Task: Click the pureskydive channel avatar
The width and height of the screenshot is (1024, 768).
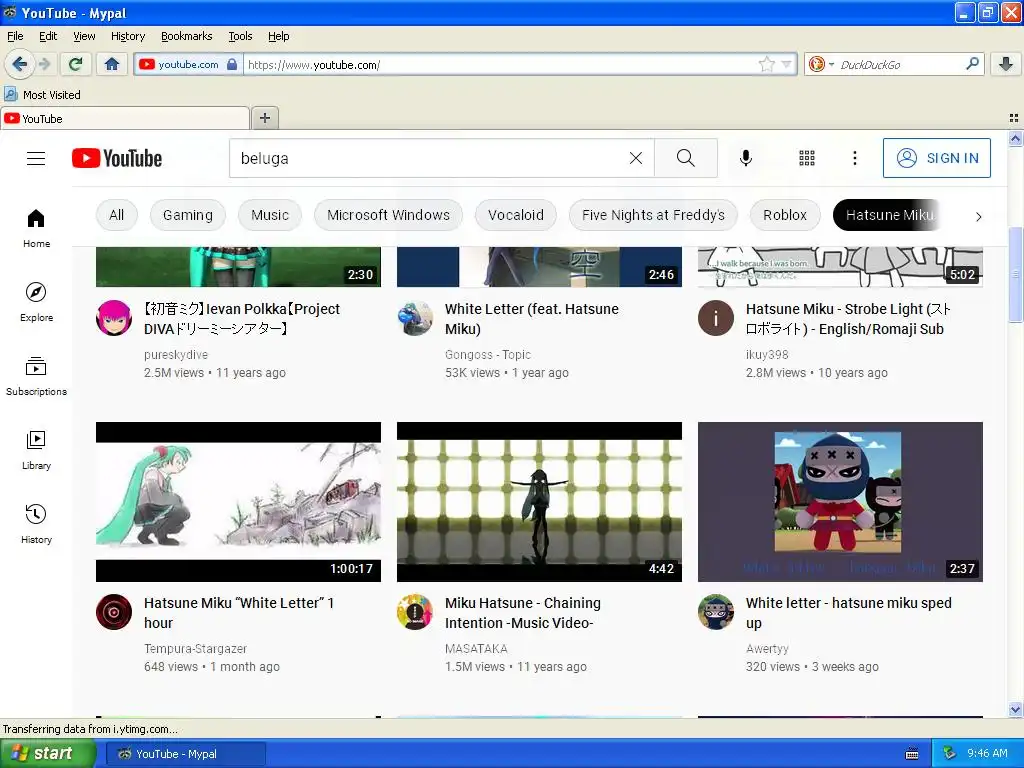Action: coord(114,318)
